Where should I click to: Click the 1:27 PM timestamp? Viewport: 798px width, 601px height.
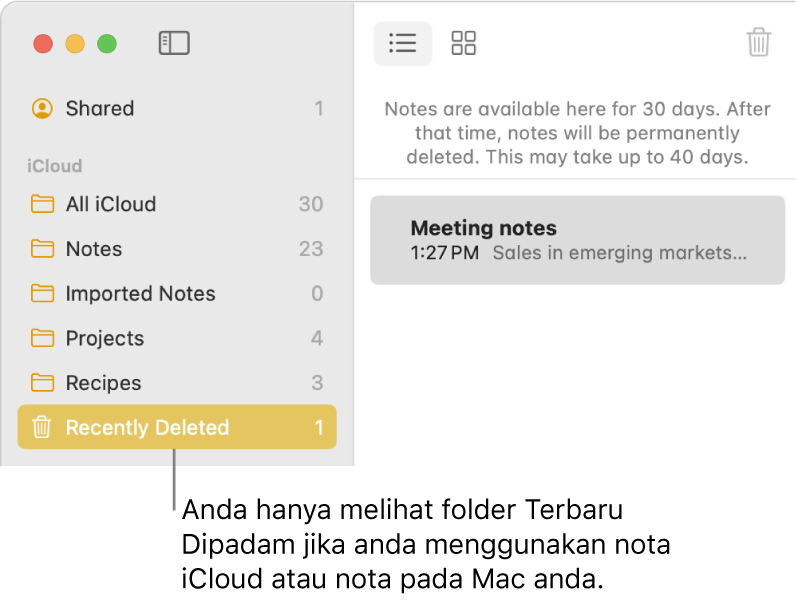445,253
